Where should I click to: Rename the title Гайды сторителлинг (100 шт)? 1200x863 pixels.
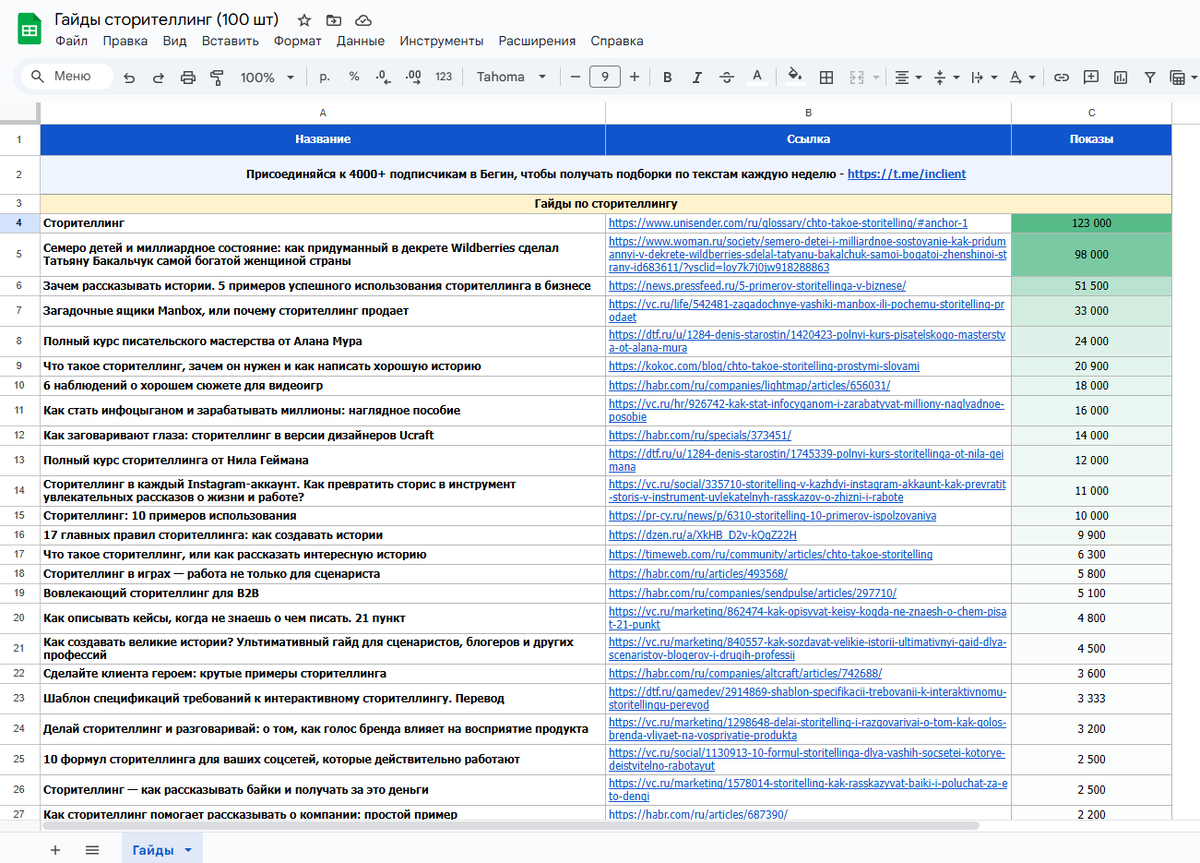point(168,20)
